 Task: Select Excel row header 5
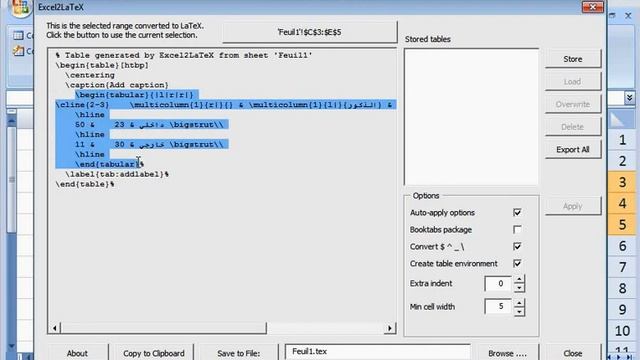622,224
